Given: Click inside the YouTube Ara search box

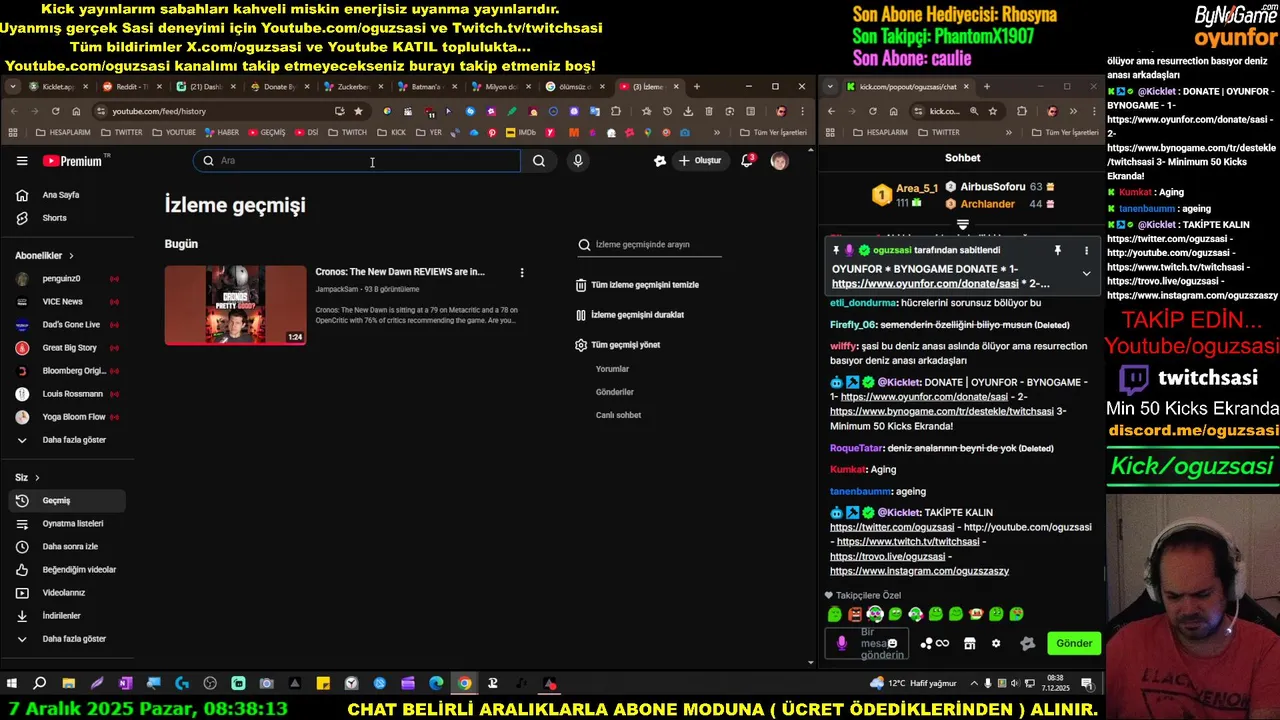Looking at the screenshot, I should click(x=357, y=161).
